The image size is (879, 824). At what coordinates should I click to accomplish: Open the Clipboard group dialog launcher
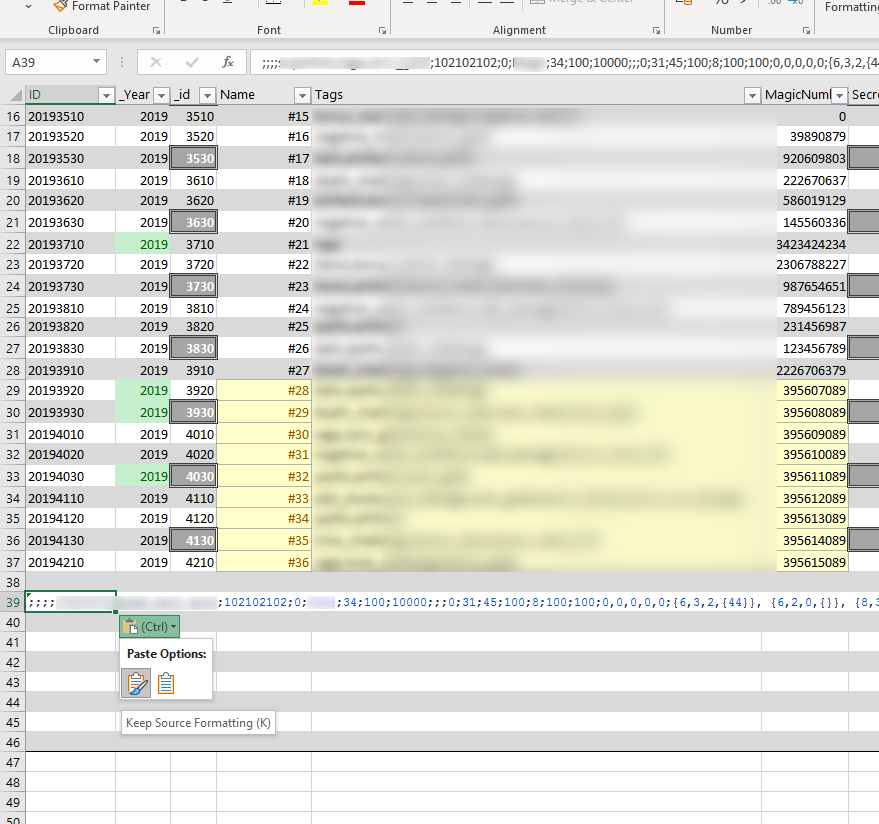click(156, 30)
